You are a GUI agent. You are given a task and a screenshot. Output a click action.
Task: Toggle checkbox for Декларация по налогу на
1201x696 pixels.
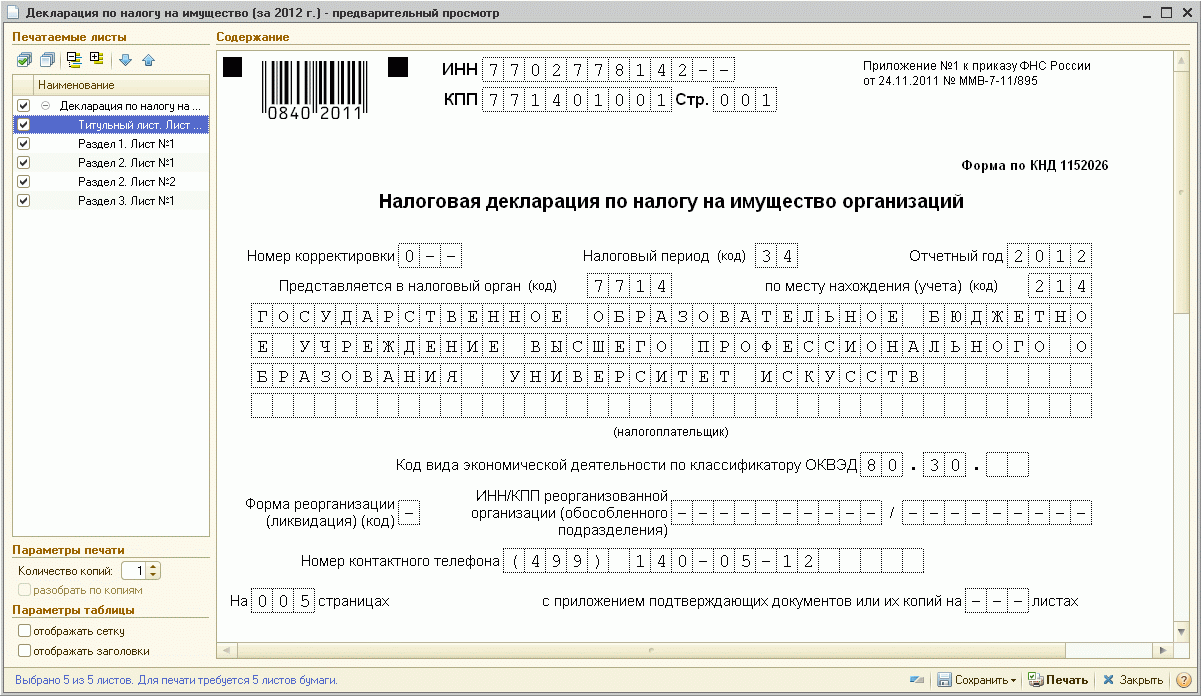(x=24, y=105)
